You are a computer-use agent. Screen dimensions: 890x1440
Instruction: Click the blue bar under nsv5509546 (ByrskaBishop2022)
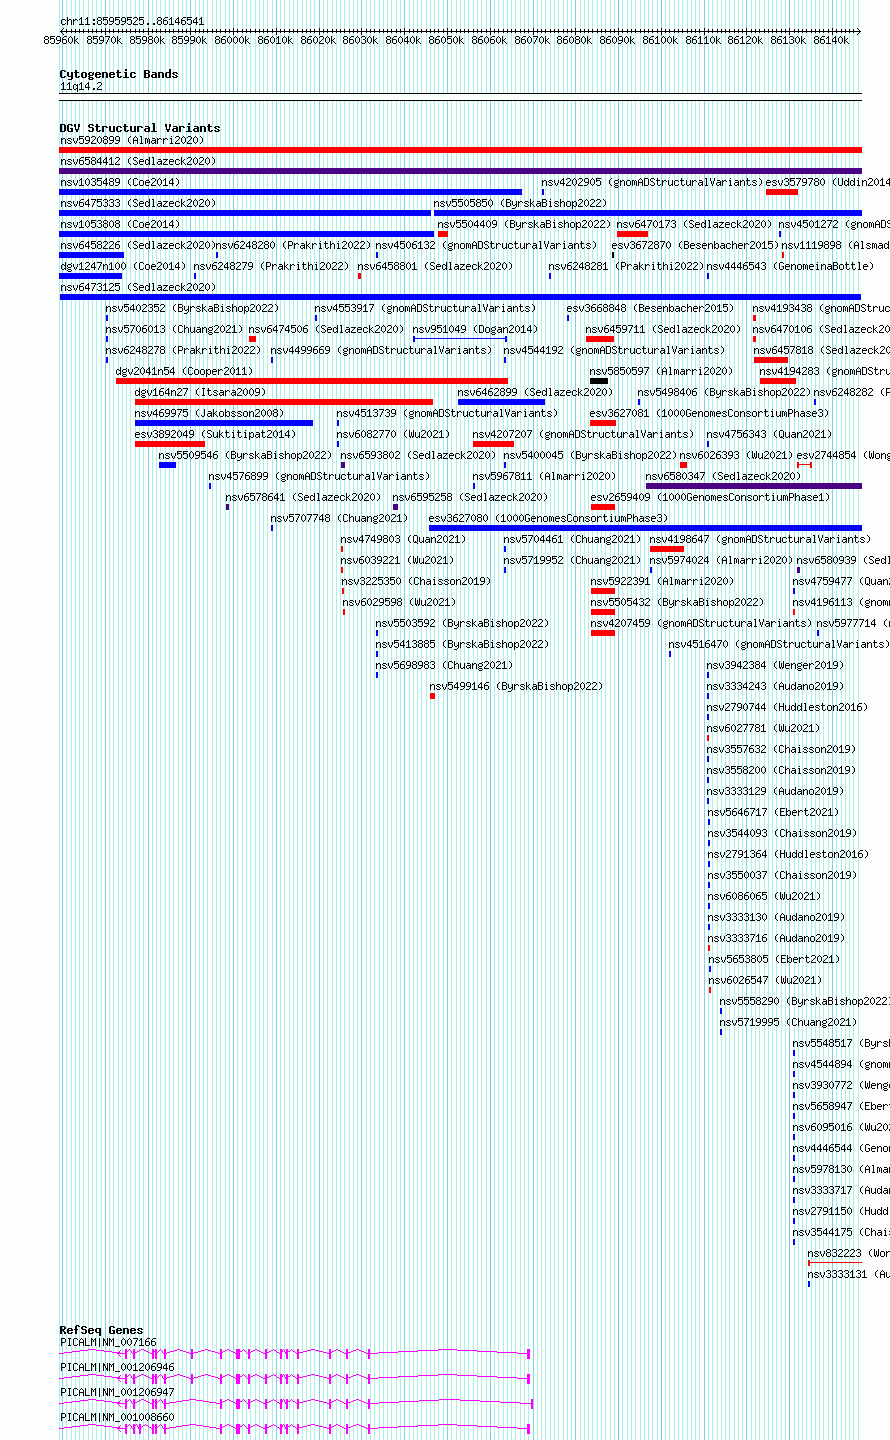point(167,465)
